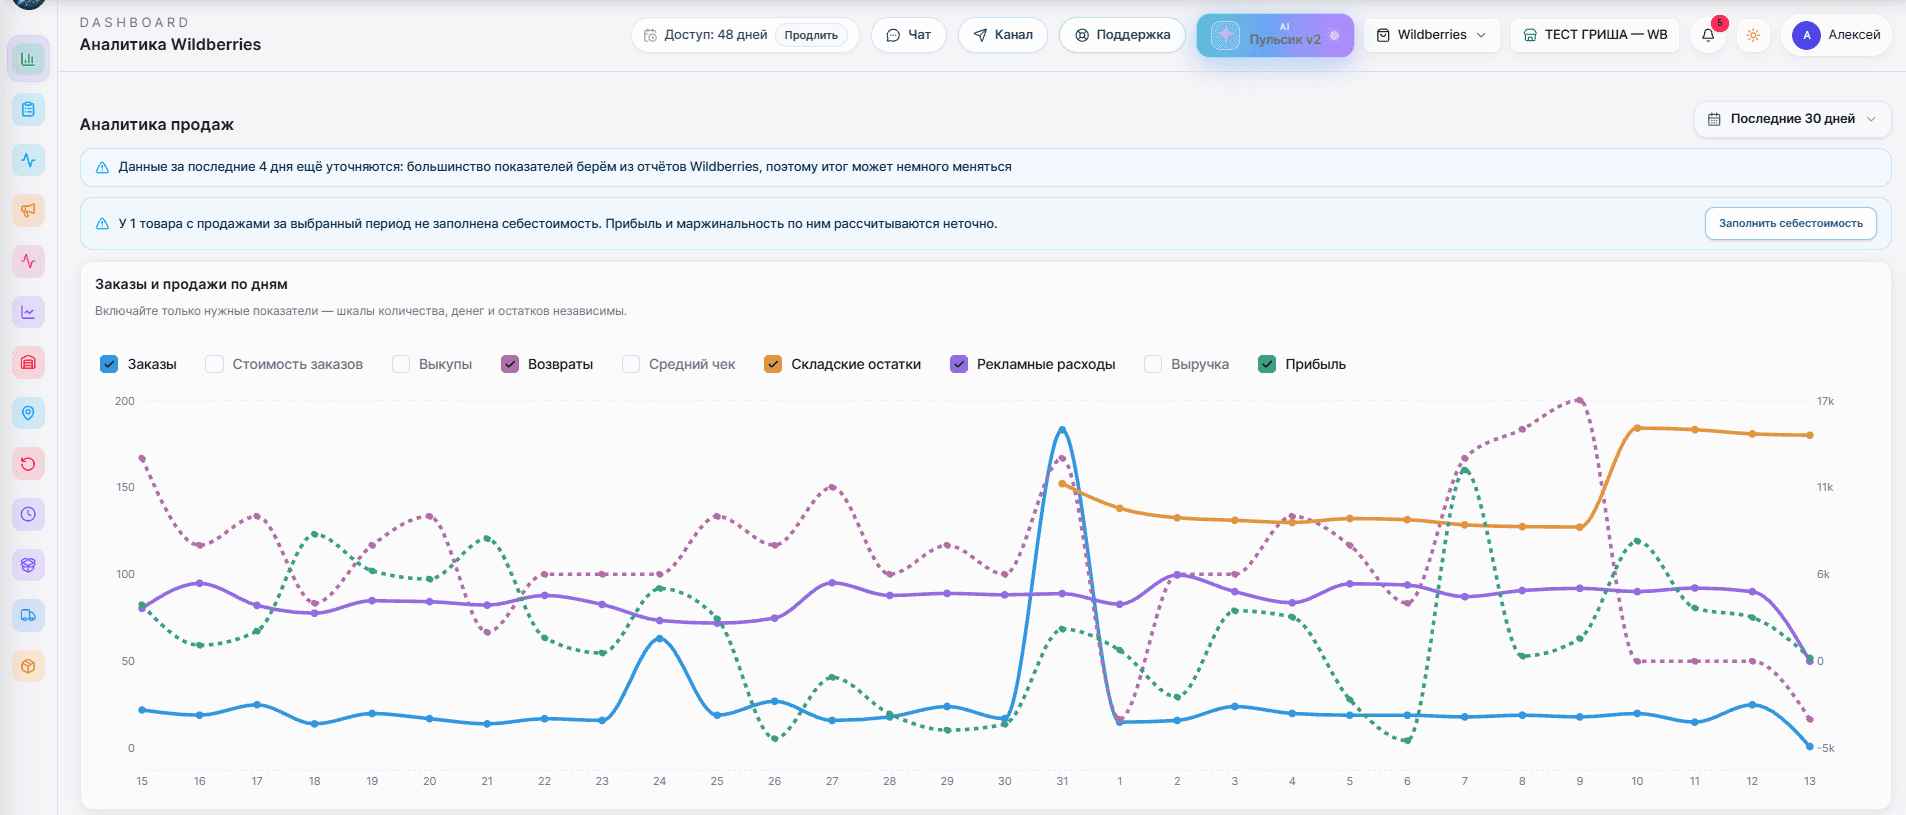This screenshot has height=815, width=1906.
Task: Enable the Стоимость заказов checkbox
Action: point(214,364)
